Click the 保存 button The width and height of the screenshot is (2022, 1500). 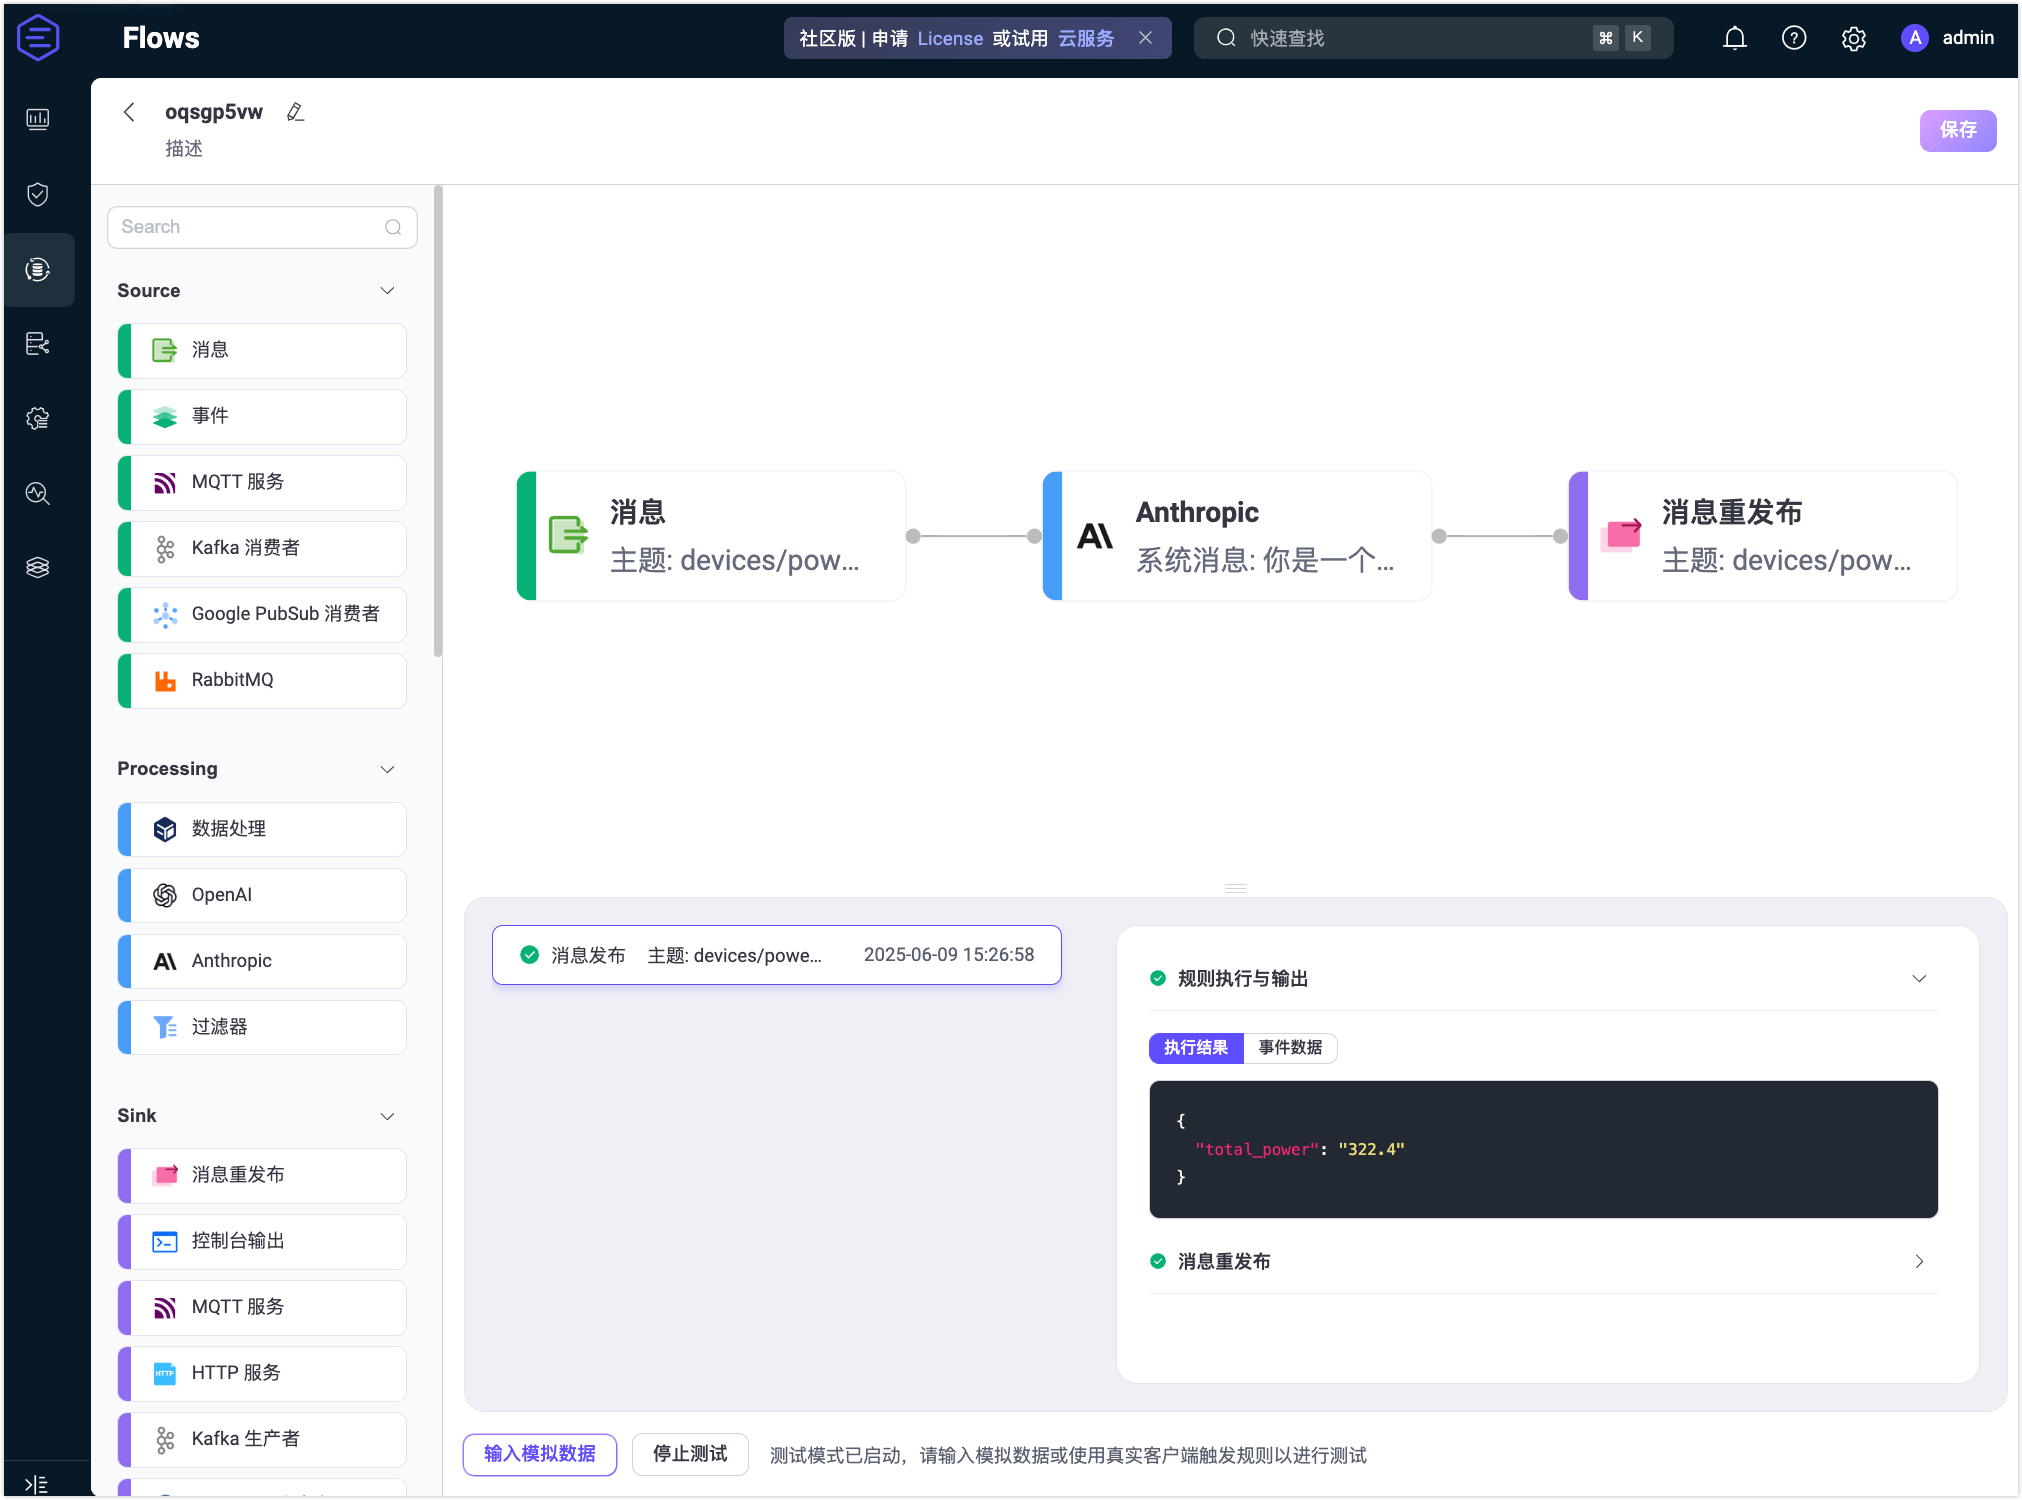[1957, 130]
